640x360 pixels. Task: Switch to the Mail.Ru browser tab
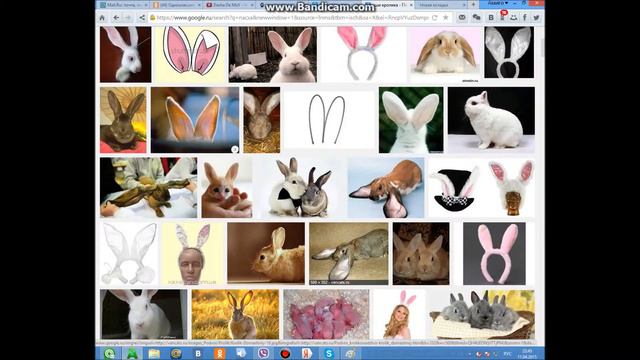click(123, 5)
